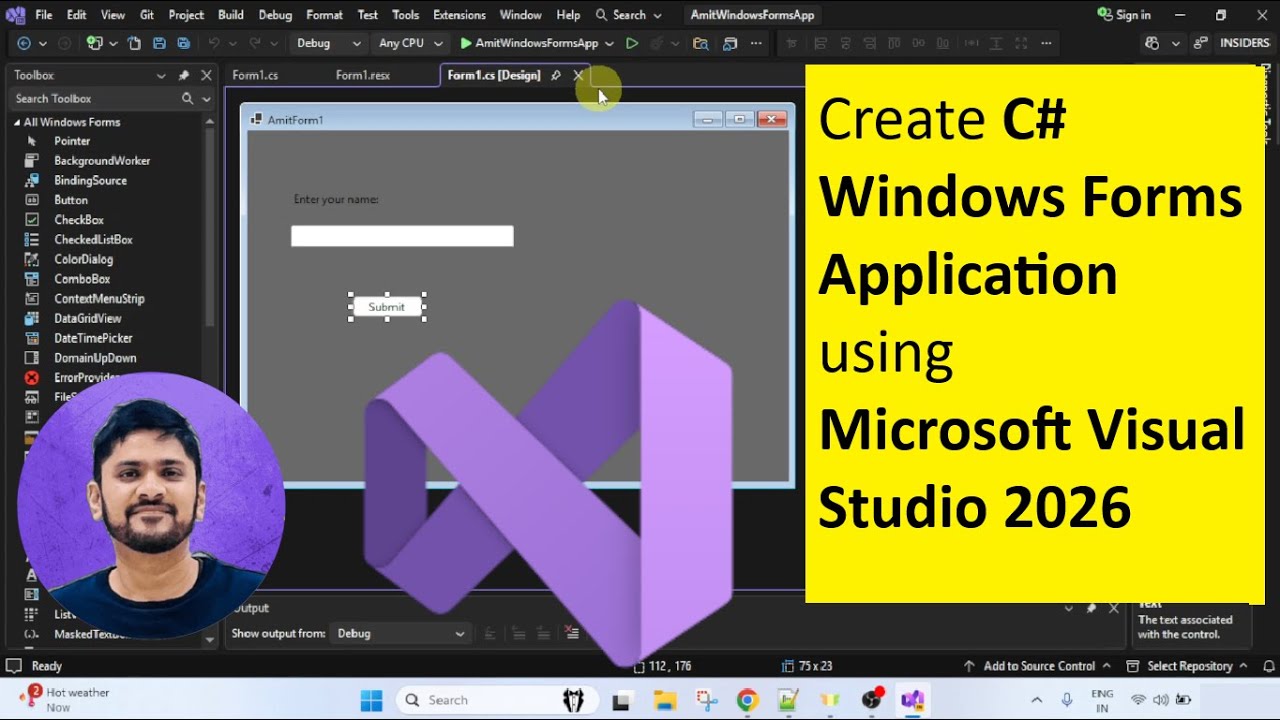Click the name text box on form
This screenshot has width=1280, height=720.
[x=402, y=236]
